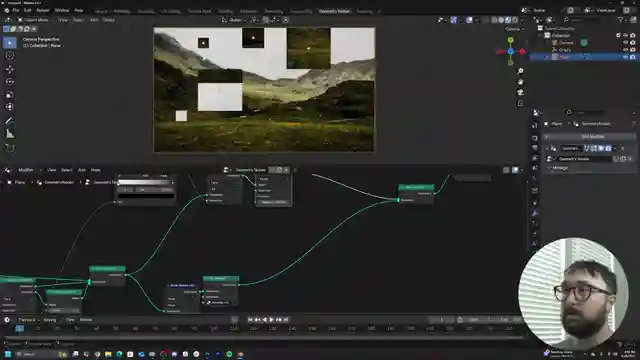Open the Render menu
The height and width of the screenshot is (360, 640).
[43, 10]
